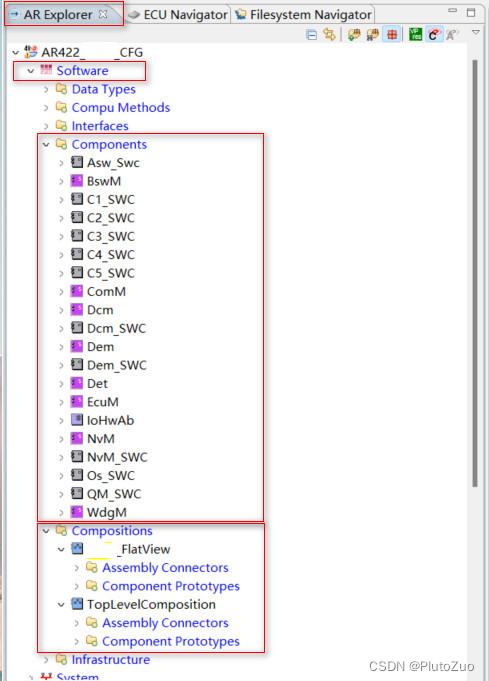Click the IoHwAb component icon

[77, 420]
